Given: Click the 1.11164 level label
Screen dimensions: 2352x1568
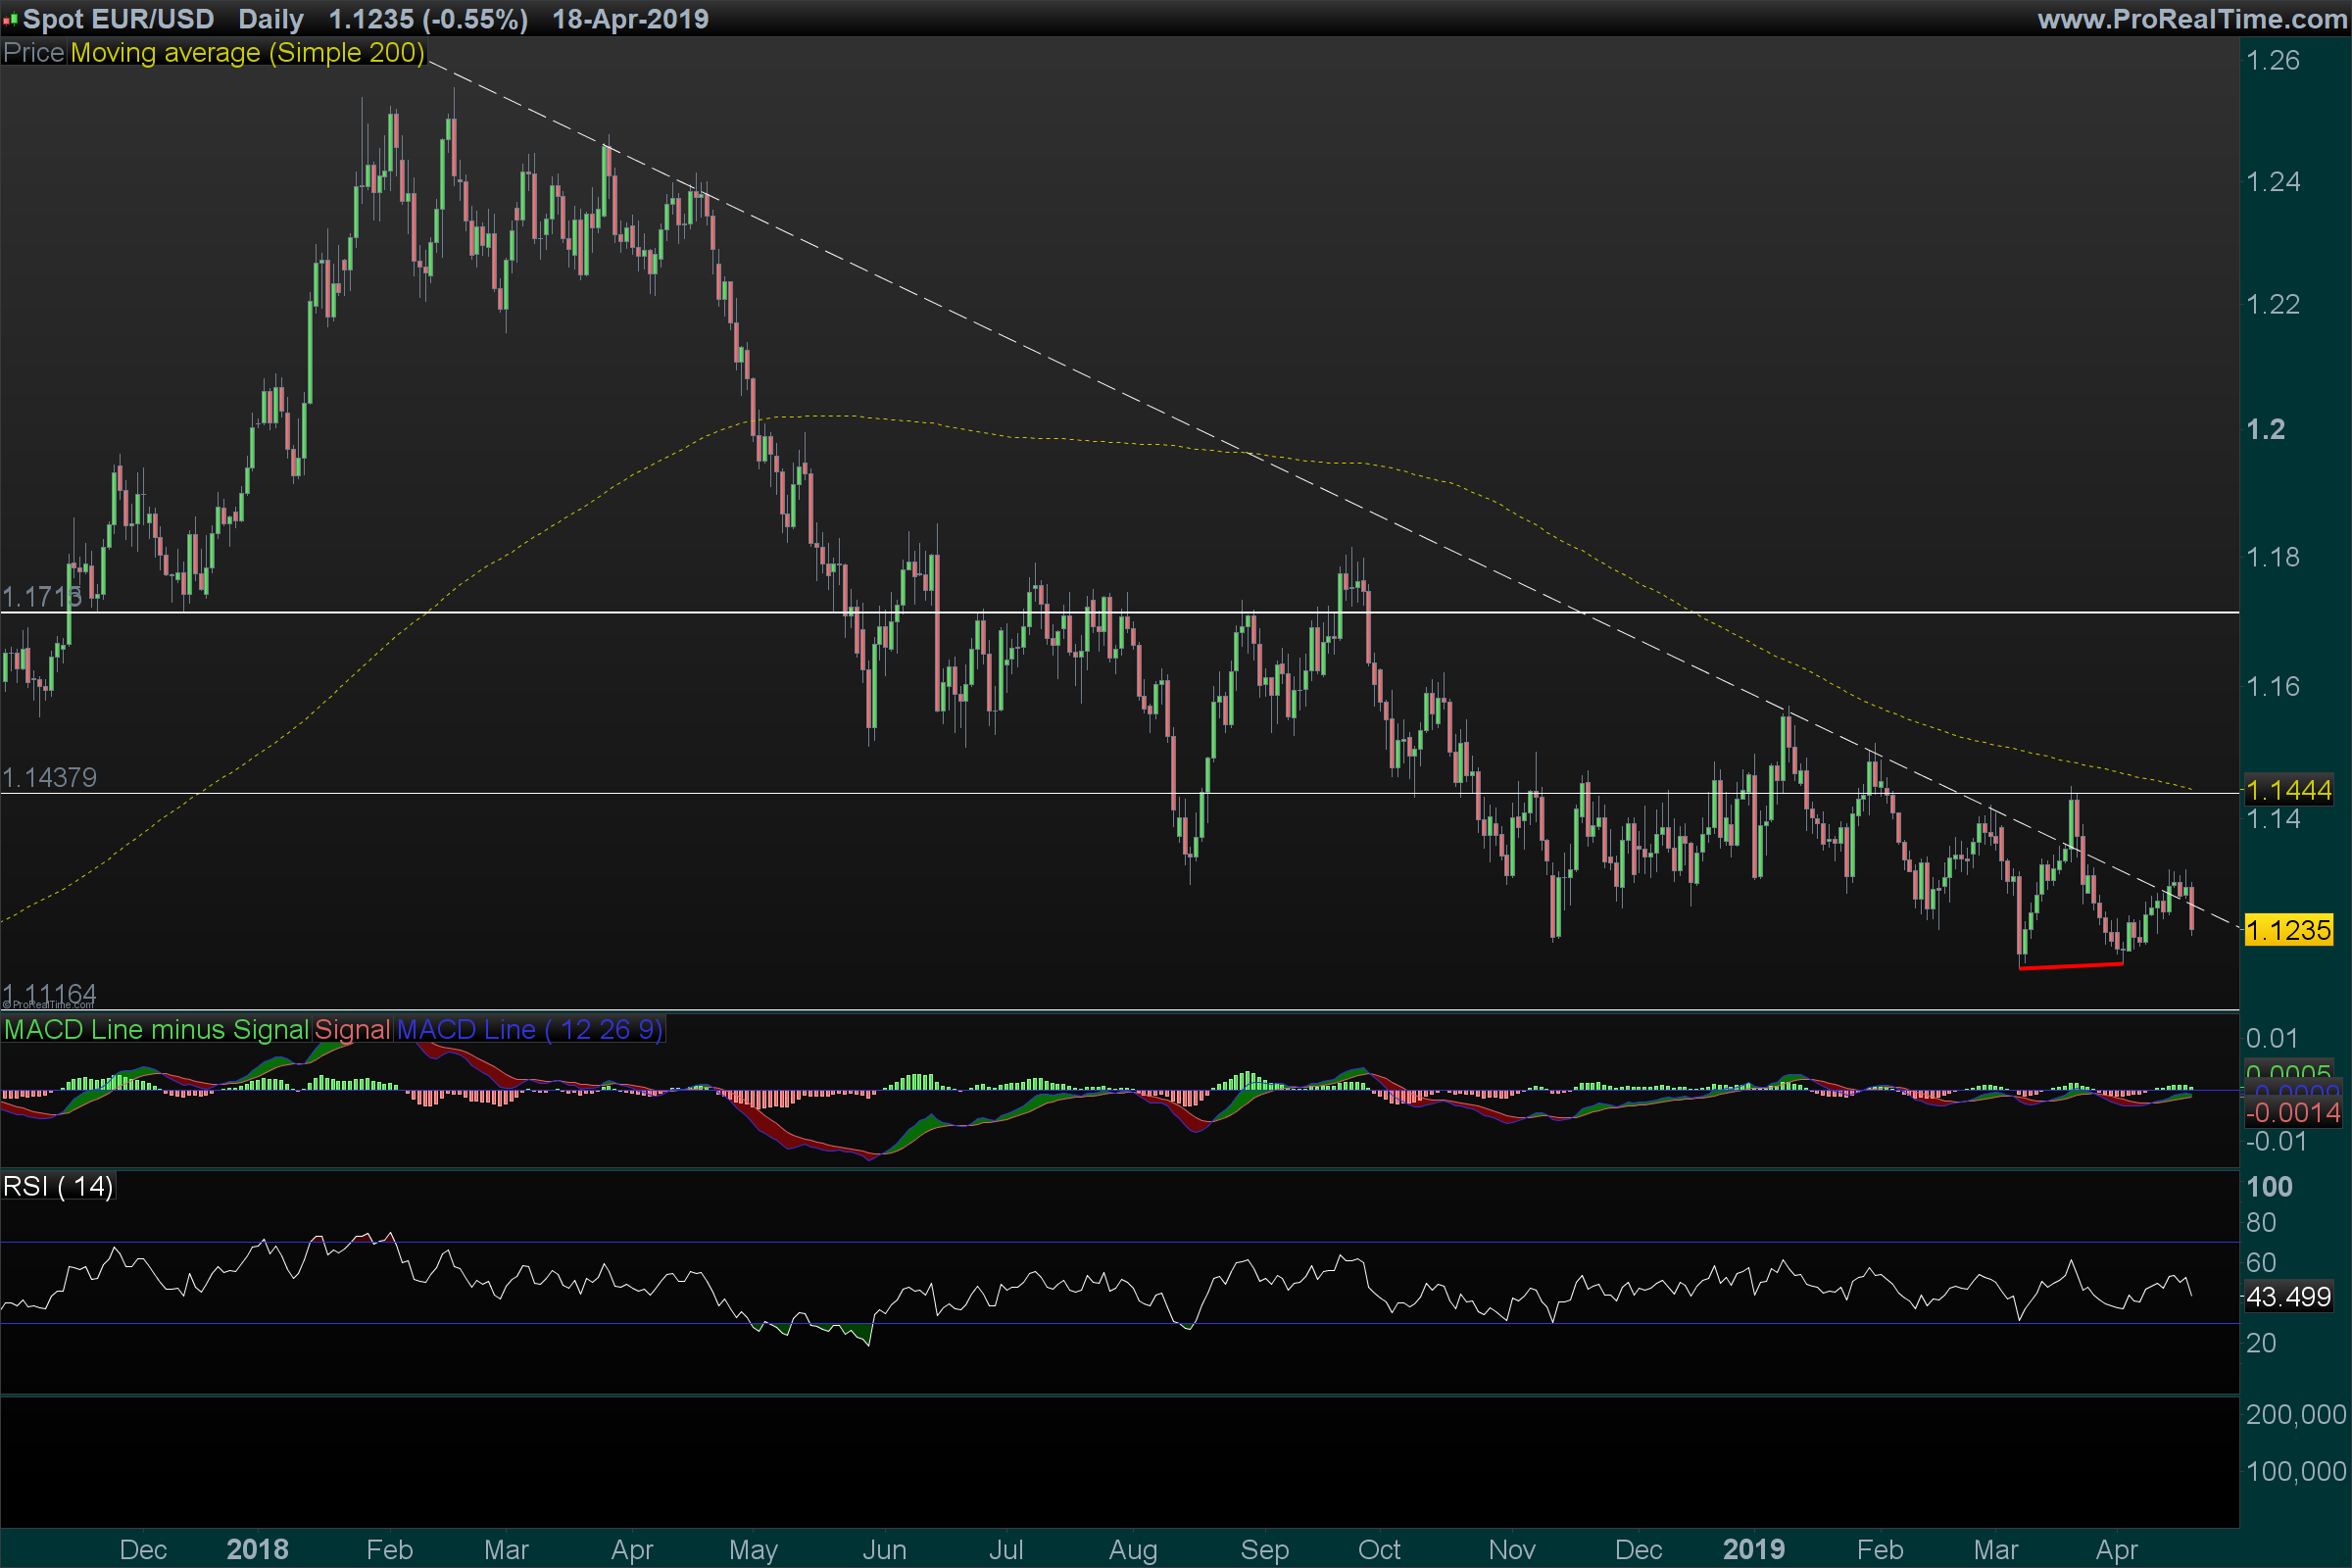Looking at the screenshot, I should coord(50,994).
